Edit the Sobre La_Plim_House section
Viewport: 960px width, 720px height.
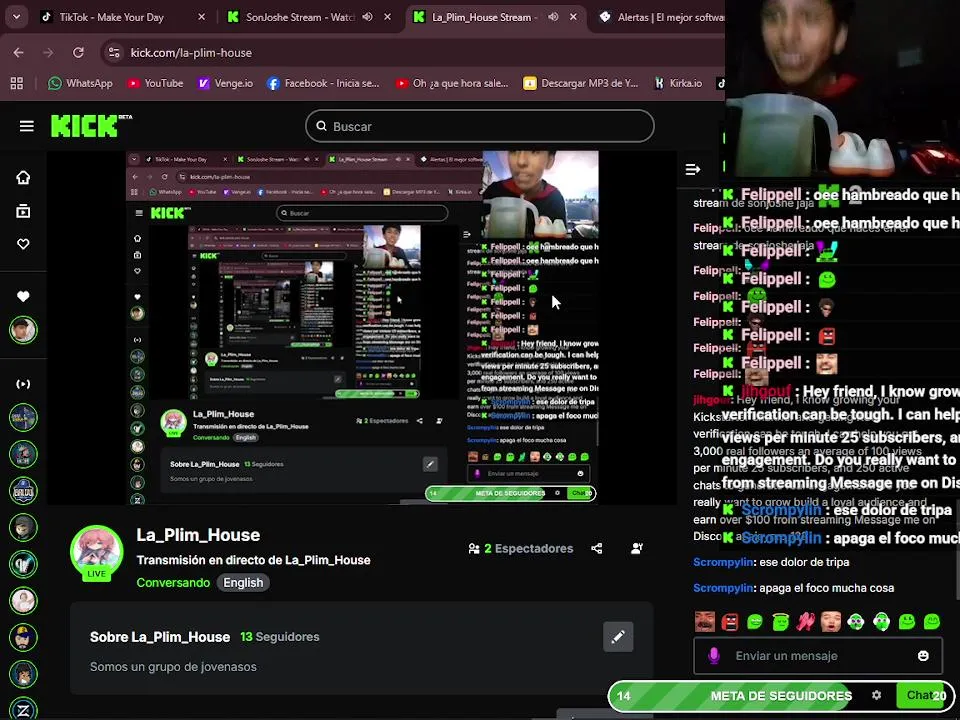(x=618, y=637)
